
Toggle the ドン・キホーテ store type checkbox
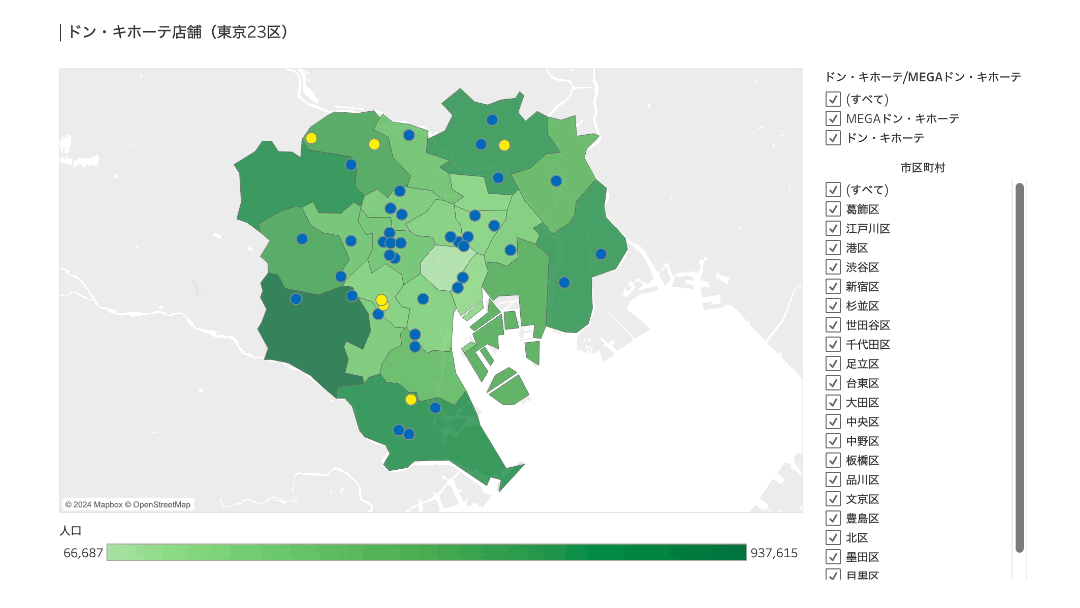(833, 138)
